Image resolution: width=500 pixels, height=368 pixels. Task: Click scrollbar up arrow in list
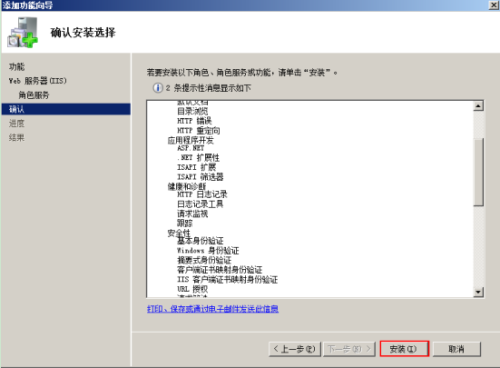(478, 106)
